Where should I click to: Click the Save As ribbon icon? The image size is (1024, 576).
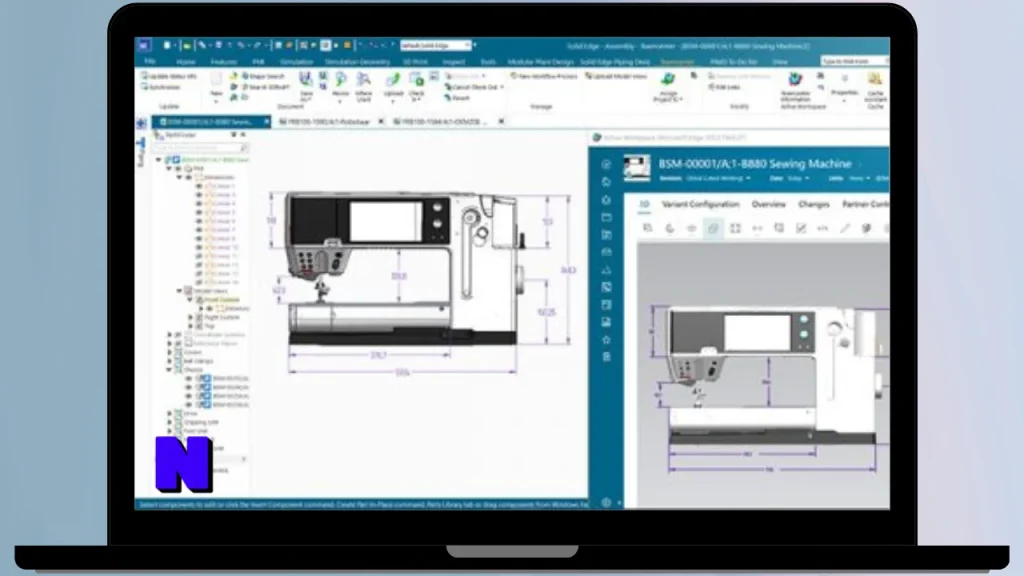tap(306, 86)
